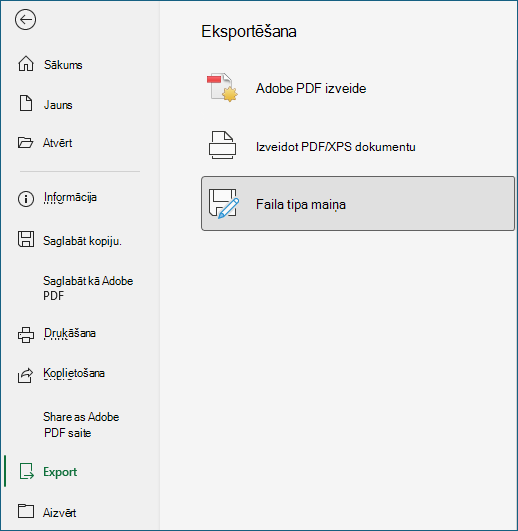Click the Koplietošana share icon
Viewport: 518px width, 531px height.
[25, 375]
